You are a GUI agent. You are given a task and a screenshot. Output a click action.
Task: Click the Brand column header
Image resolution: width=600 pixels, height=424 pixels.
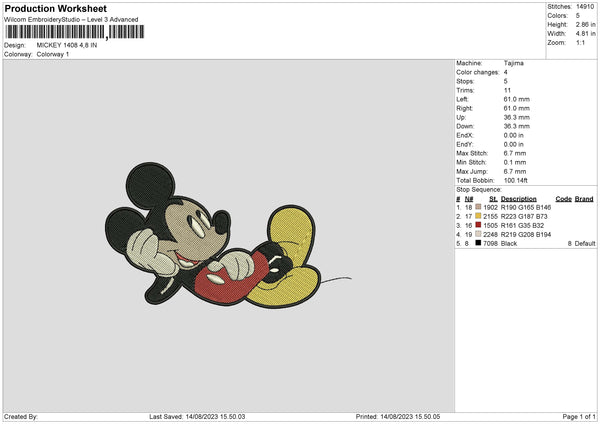click(584, 199)
